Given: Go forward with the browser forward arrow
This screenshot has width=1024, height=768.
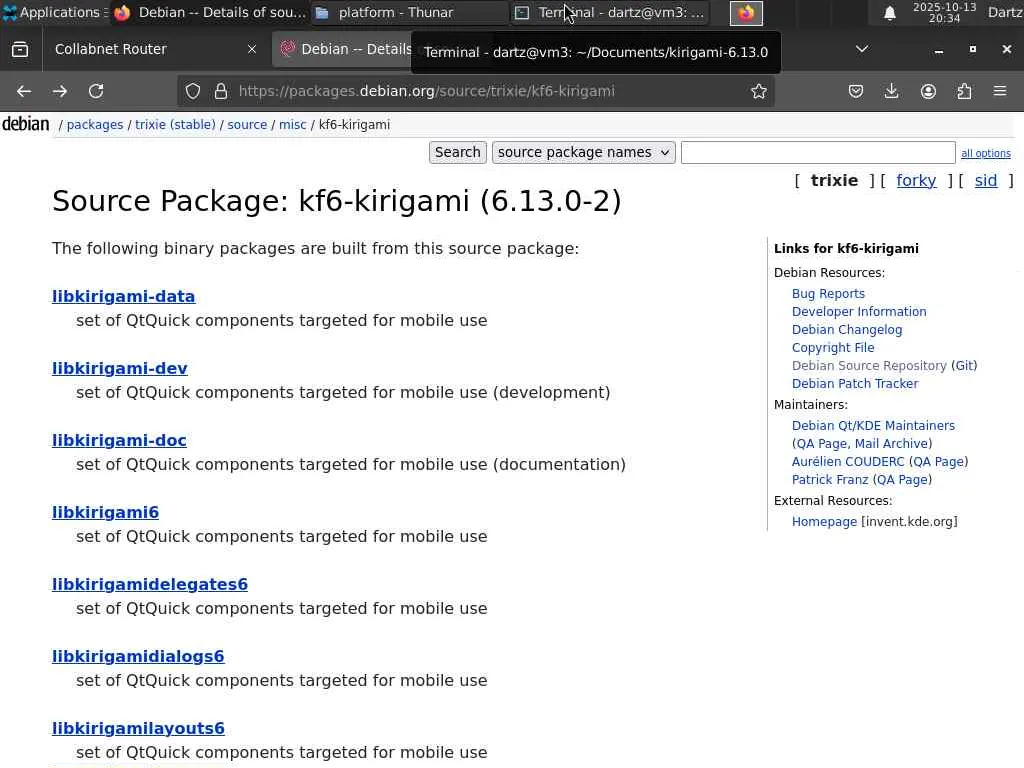Looking at the screenshot, I should 60,91.
